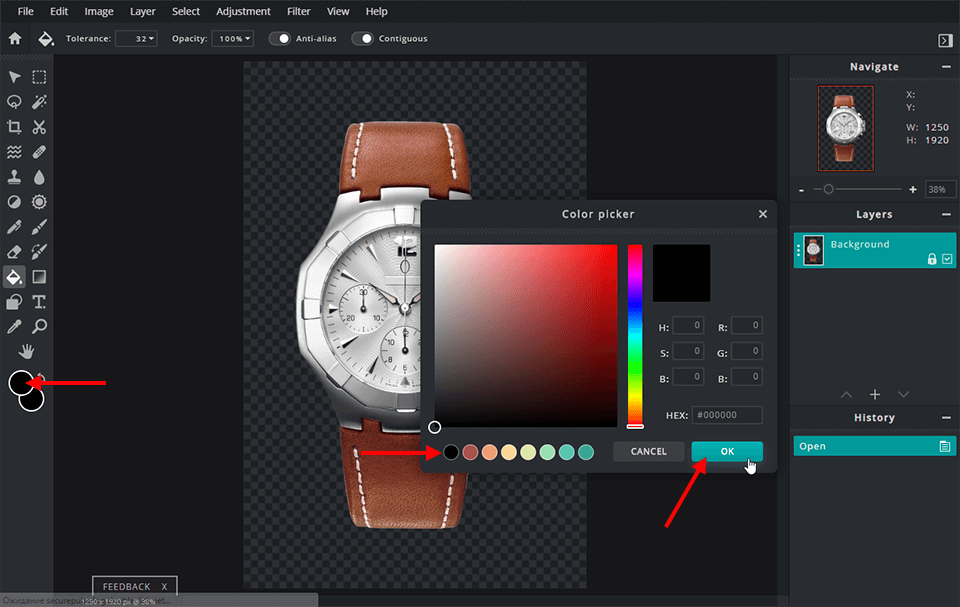Select the Magic Wand tool
Image resolution: width=960 pixels, height=607 pixels.
(x=38, y=101)
